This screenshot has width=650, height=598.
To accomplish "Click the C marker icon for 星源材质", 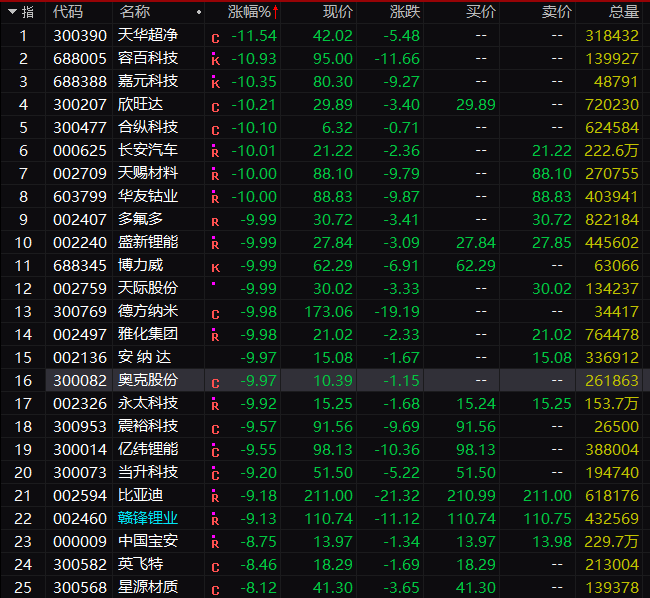I will pyautogui.click(x=215, y=590).
